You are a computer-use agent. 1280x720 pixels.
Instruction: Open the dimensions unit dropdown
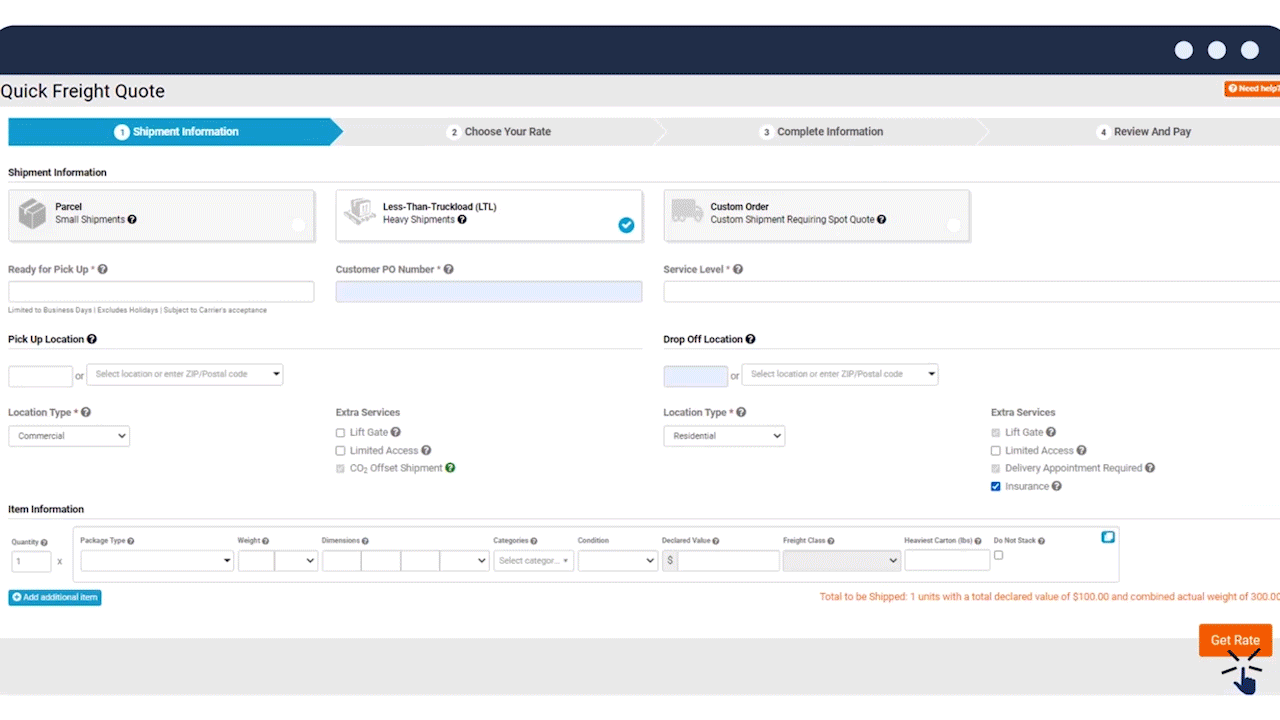[x=464, y=561]
